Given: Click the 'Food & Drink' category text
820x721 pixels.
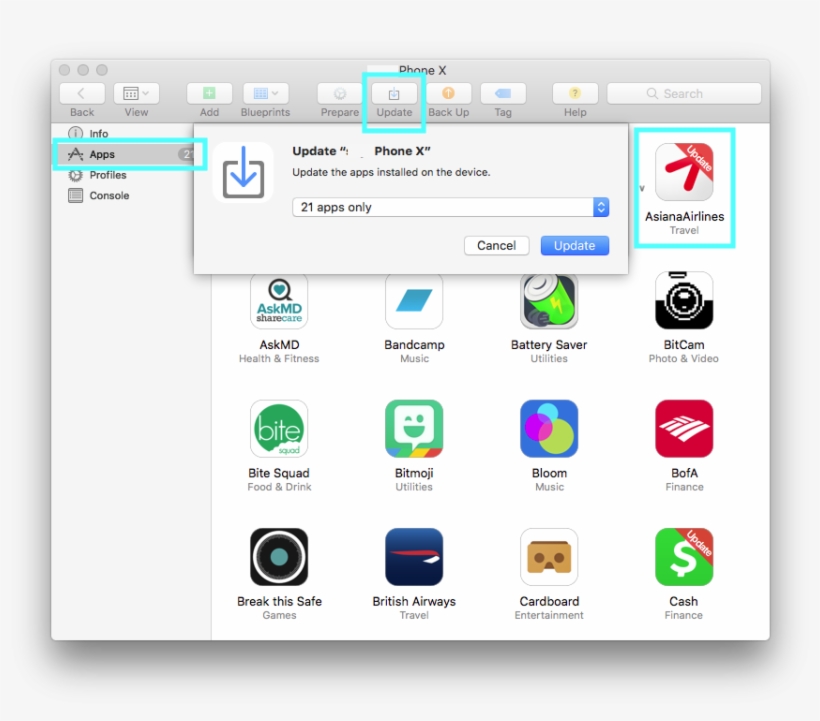Looking at the screenshot, I should pyautogui.click(x=279, y=487).
